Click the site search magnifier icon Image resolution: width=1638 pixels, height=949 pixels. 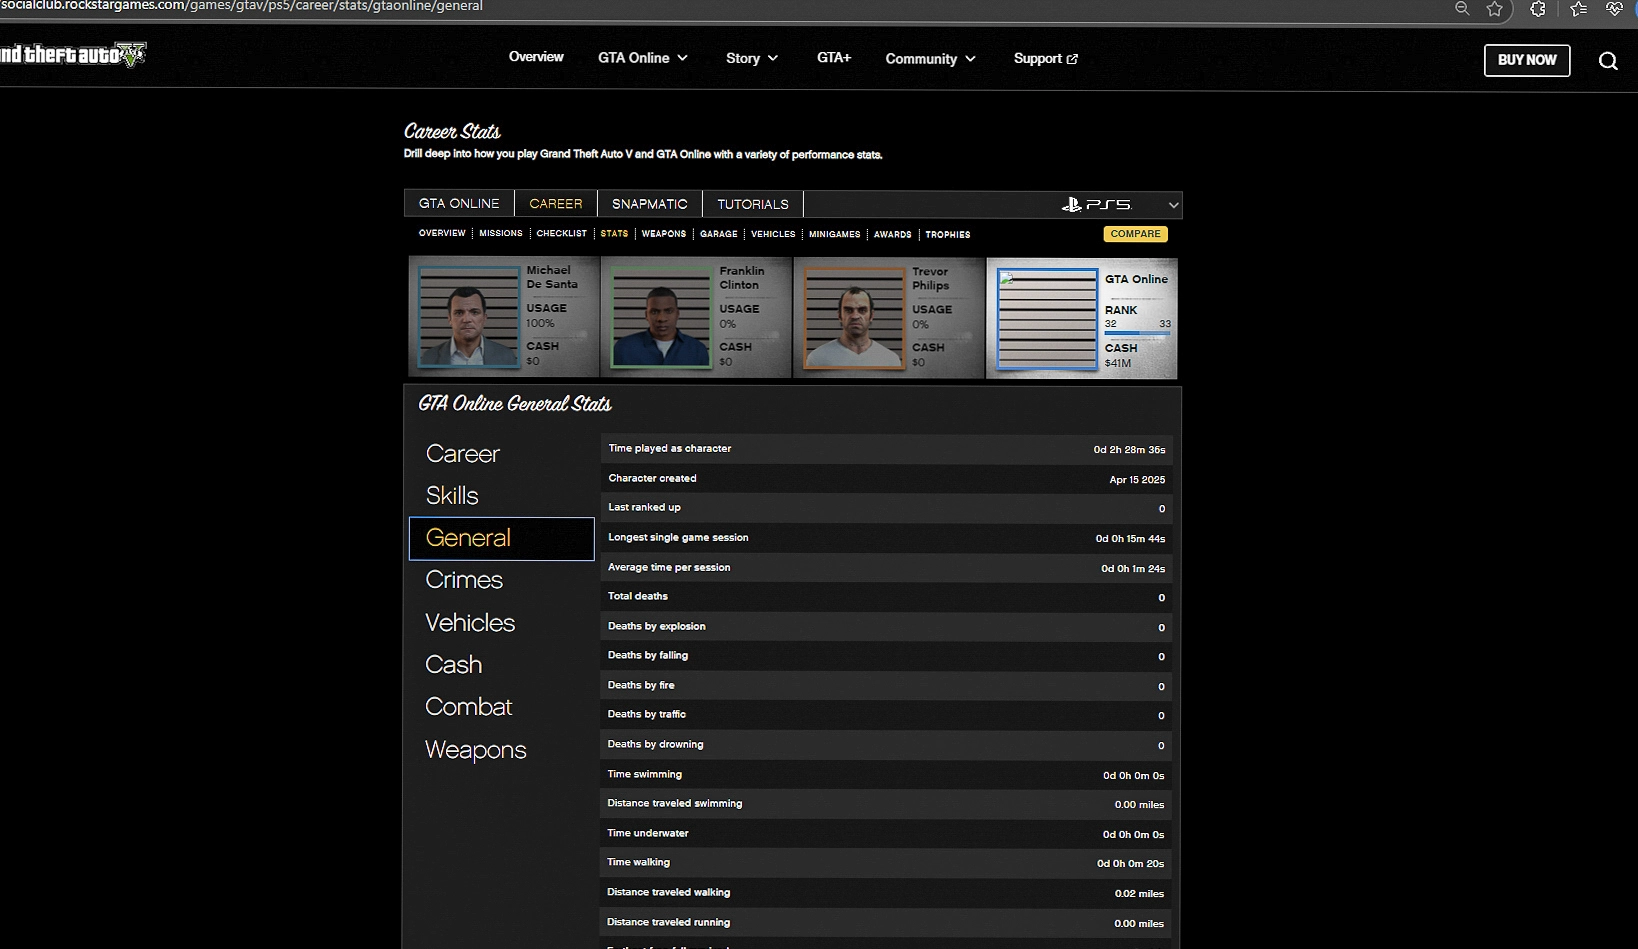[x=1607, y=61]
